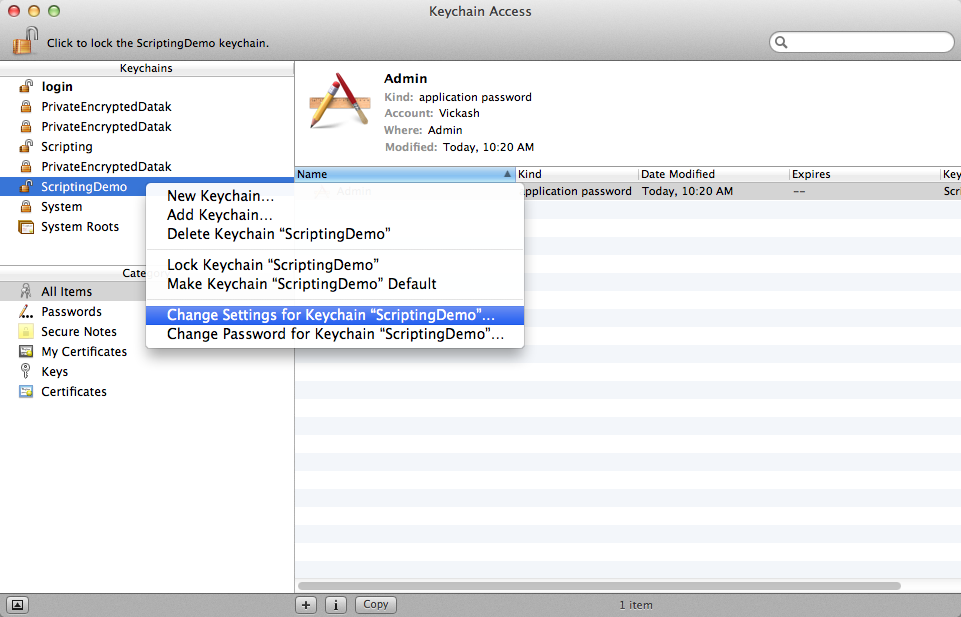961x617 pixels.
Task: Click the Copy button
Action: (x=375, y=605)
